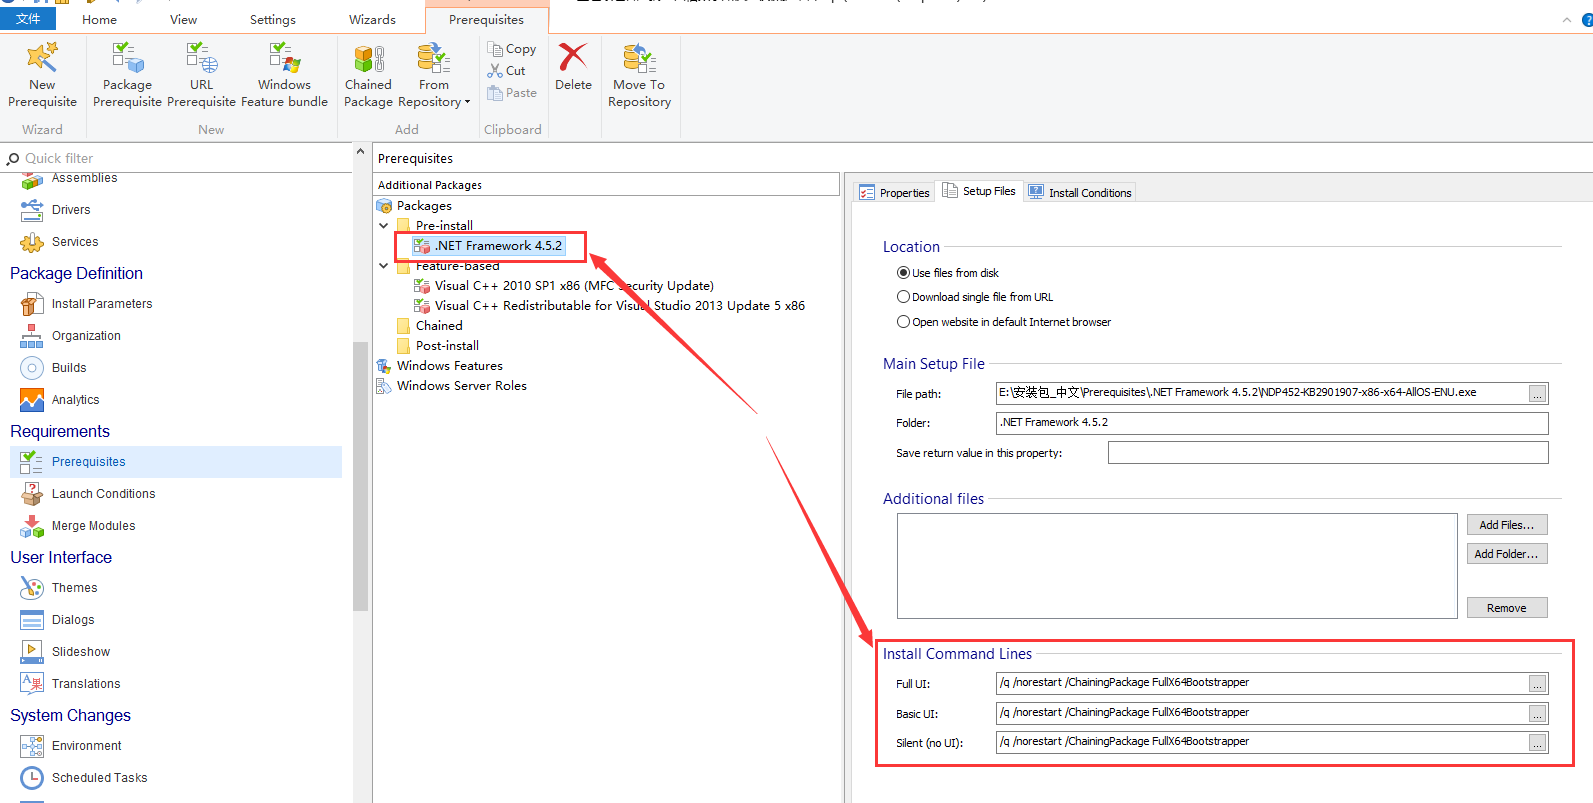The image size is (1593, 803).
Task: Click the Save return value property field
Action: point(1328,453)
